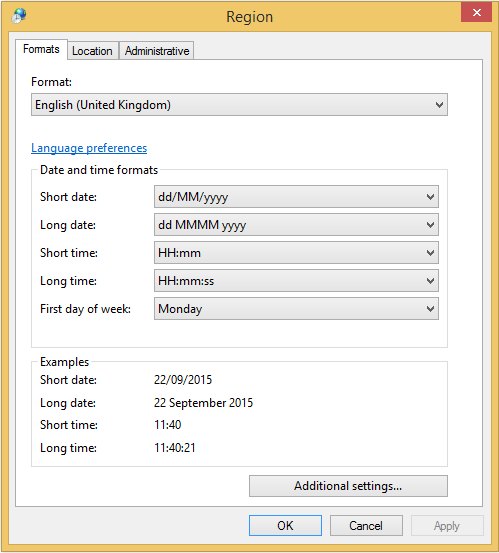Image resolution: width=499 pixels, height=553 pixels.
Task: Open the Location tab
Action: click(92, 51)
